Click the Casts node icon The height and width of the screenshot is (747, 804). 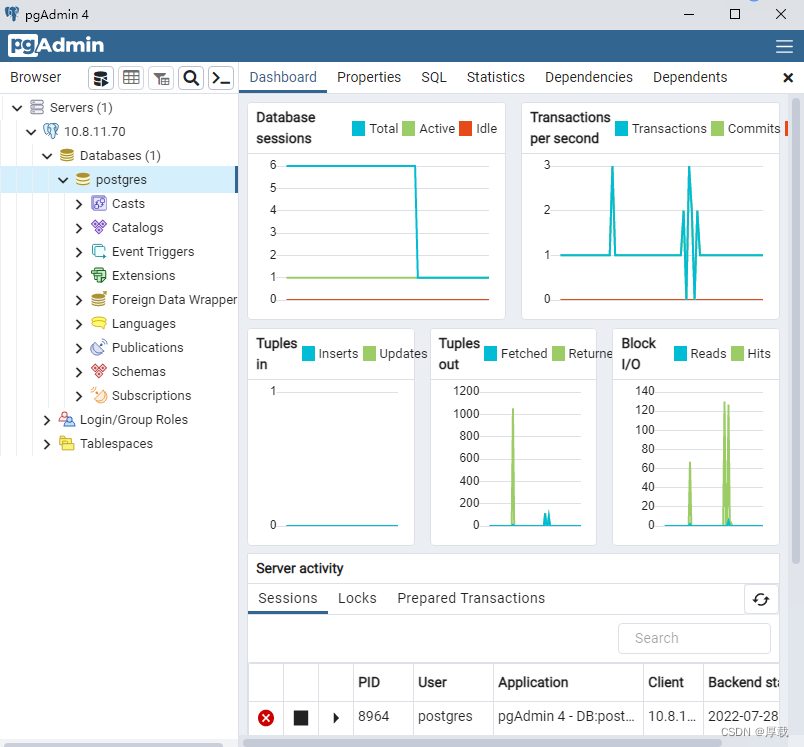(99, 204)
